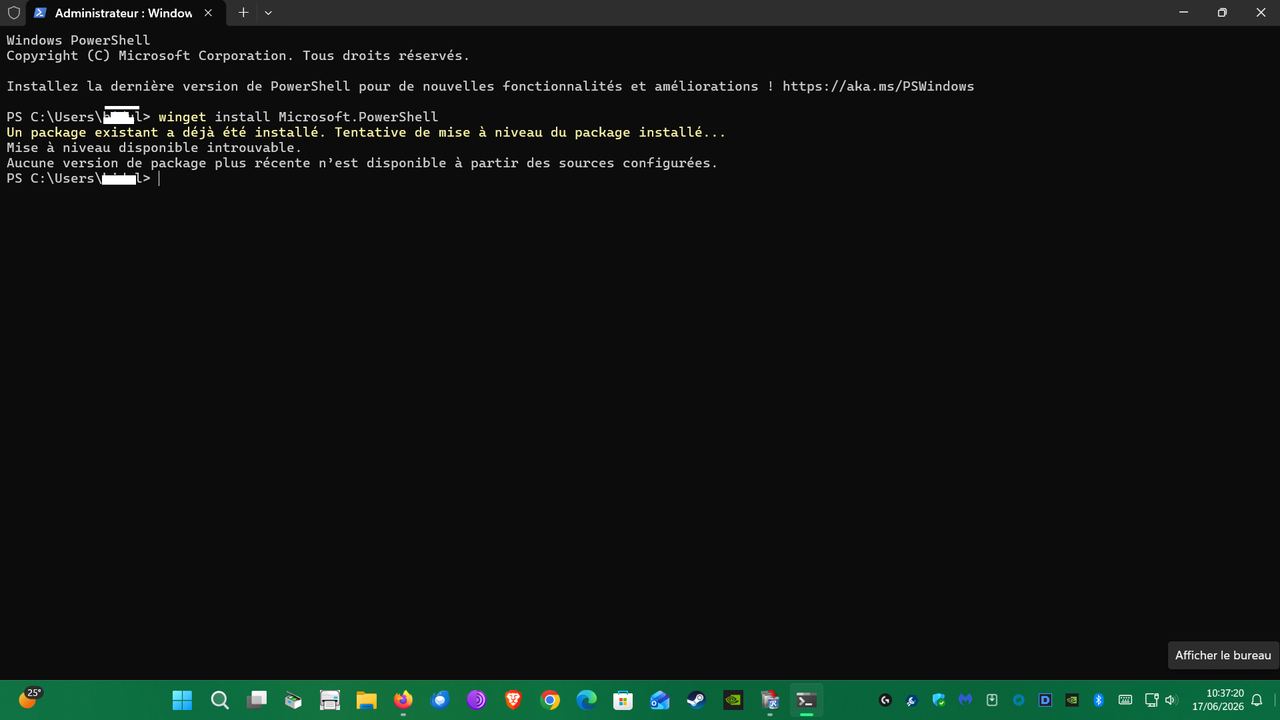Image resolution: width=1280 pixels, height=720 pixels.
Task: Minimize the PowerShell terminal window
Action: [x=1186, y=13]
